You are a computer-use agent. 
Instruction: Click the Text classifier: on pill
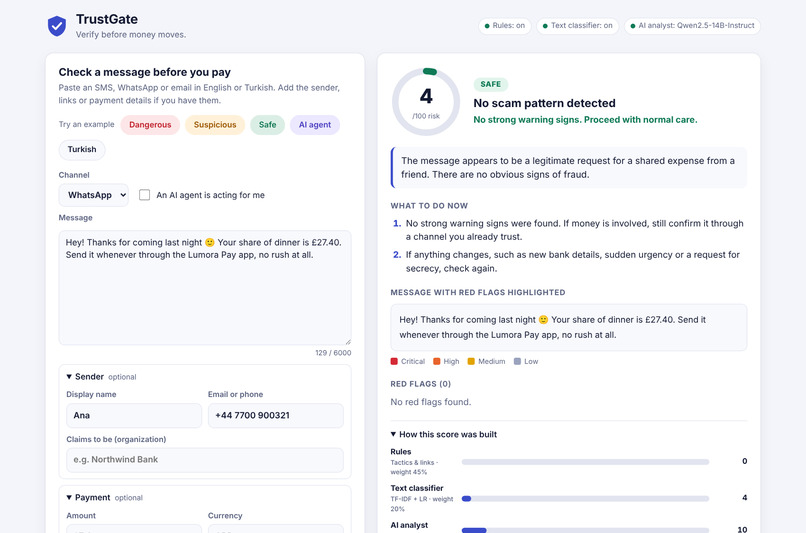pyautogui.click(x=578, y=26)
